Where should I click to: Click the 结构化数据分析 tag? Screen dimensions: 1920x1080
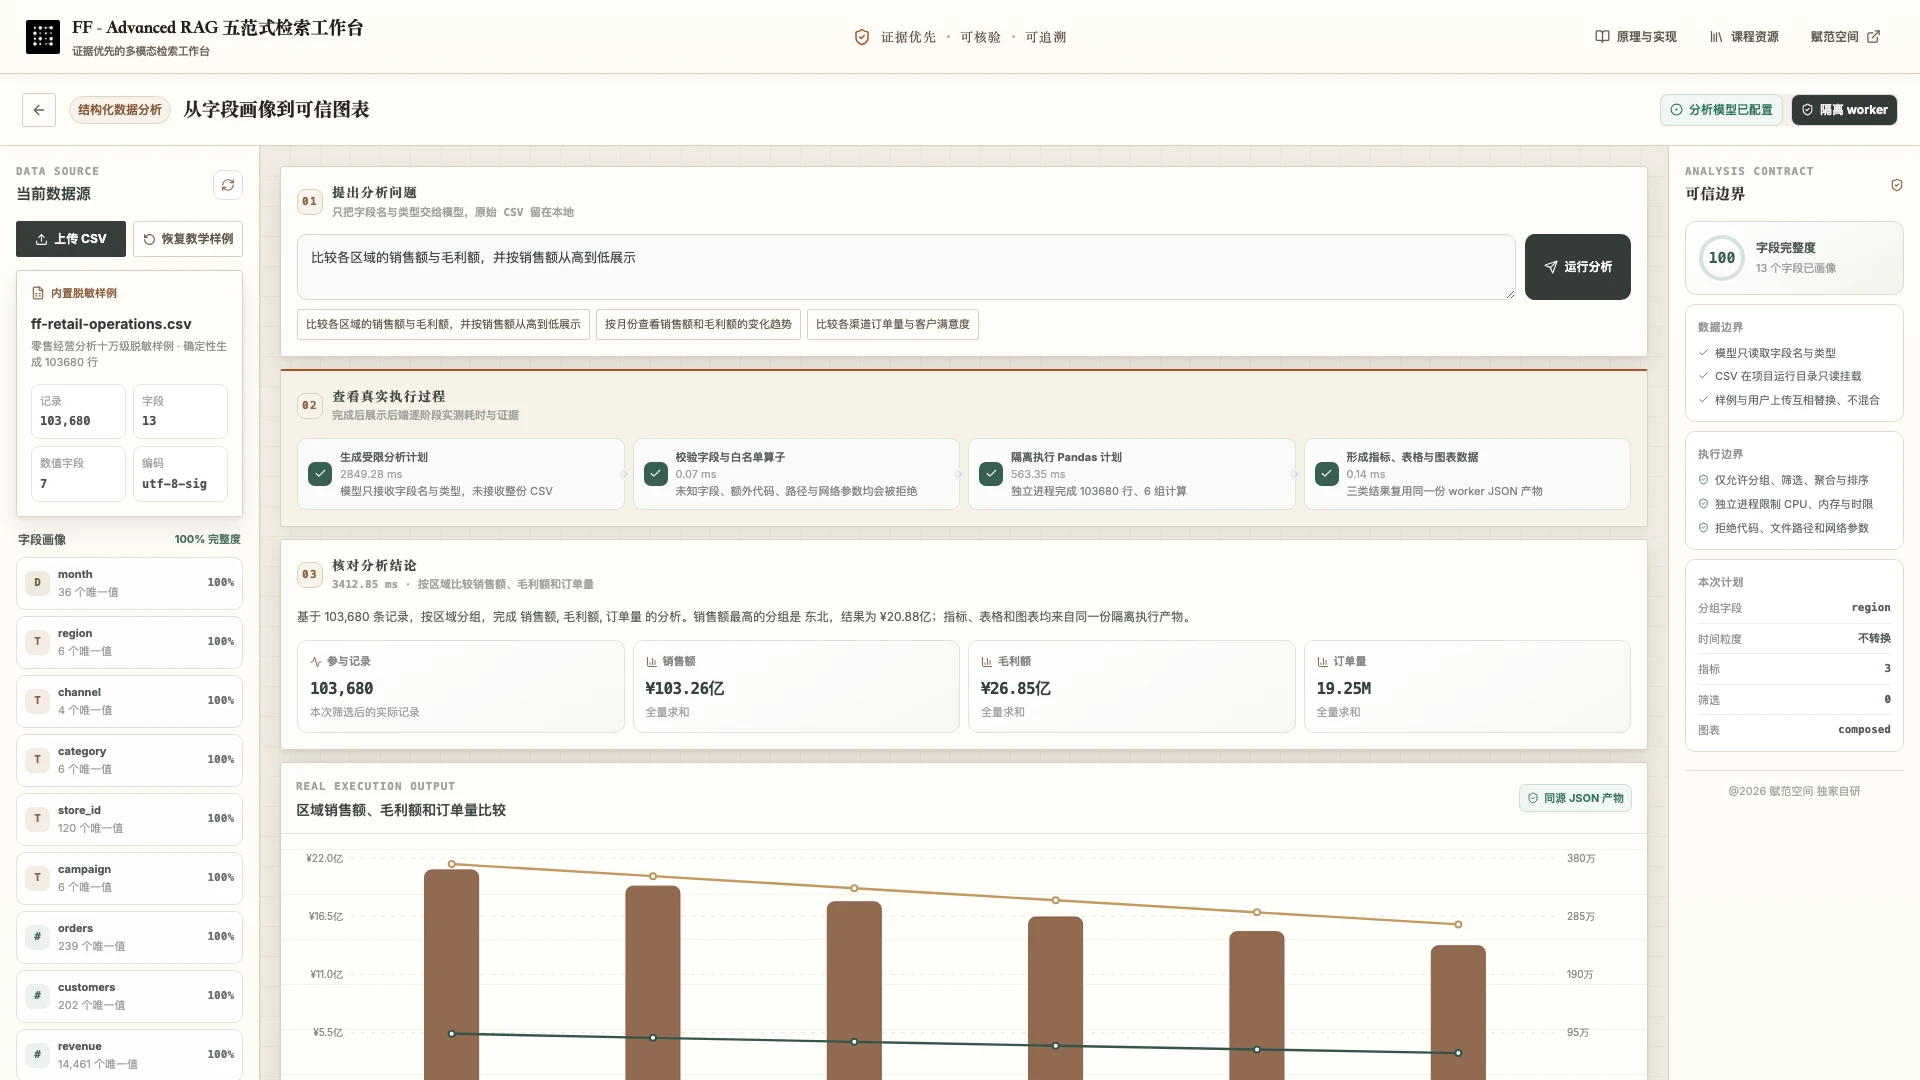point(120,110)
